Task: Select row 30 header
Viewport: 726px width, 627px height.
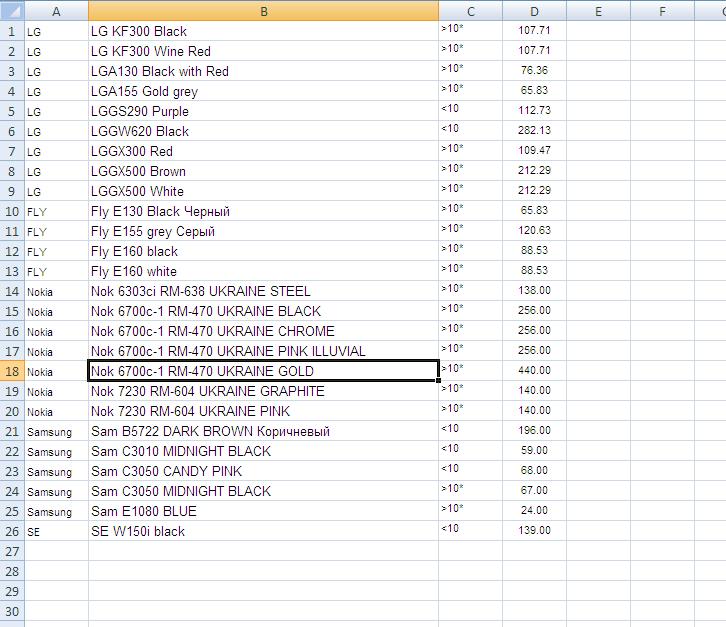Action: point(12,611)
